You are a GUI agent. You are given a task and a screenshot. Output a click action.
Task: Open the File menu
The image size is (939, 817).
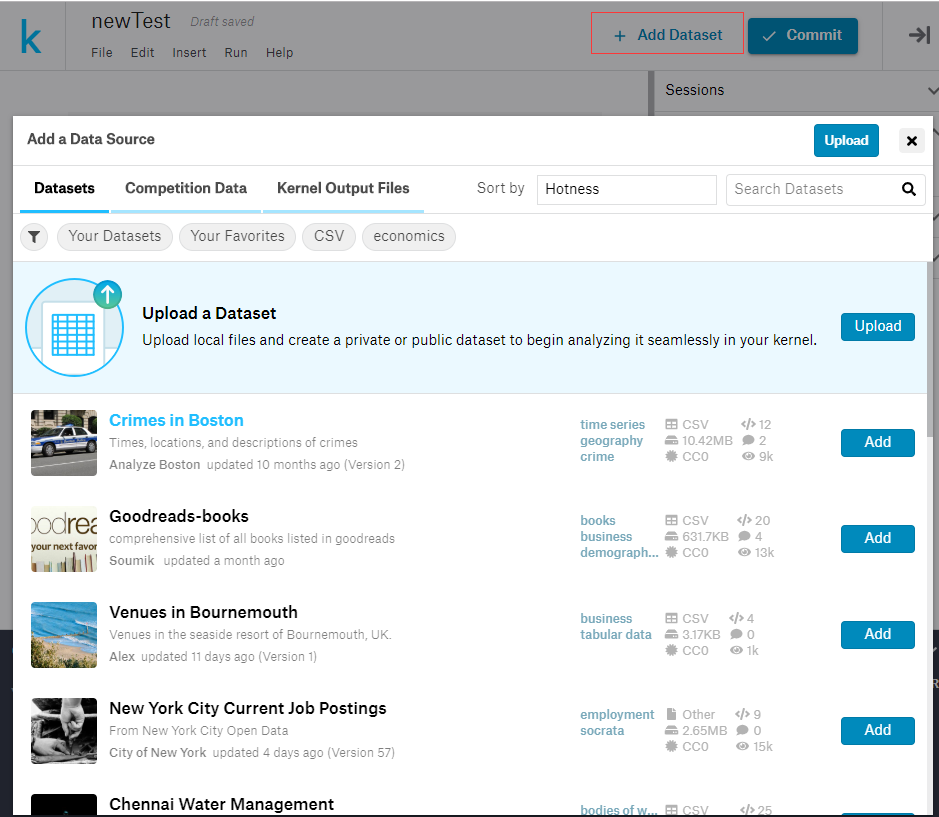coord(102,53)
